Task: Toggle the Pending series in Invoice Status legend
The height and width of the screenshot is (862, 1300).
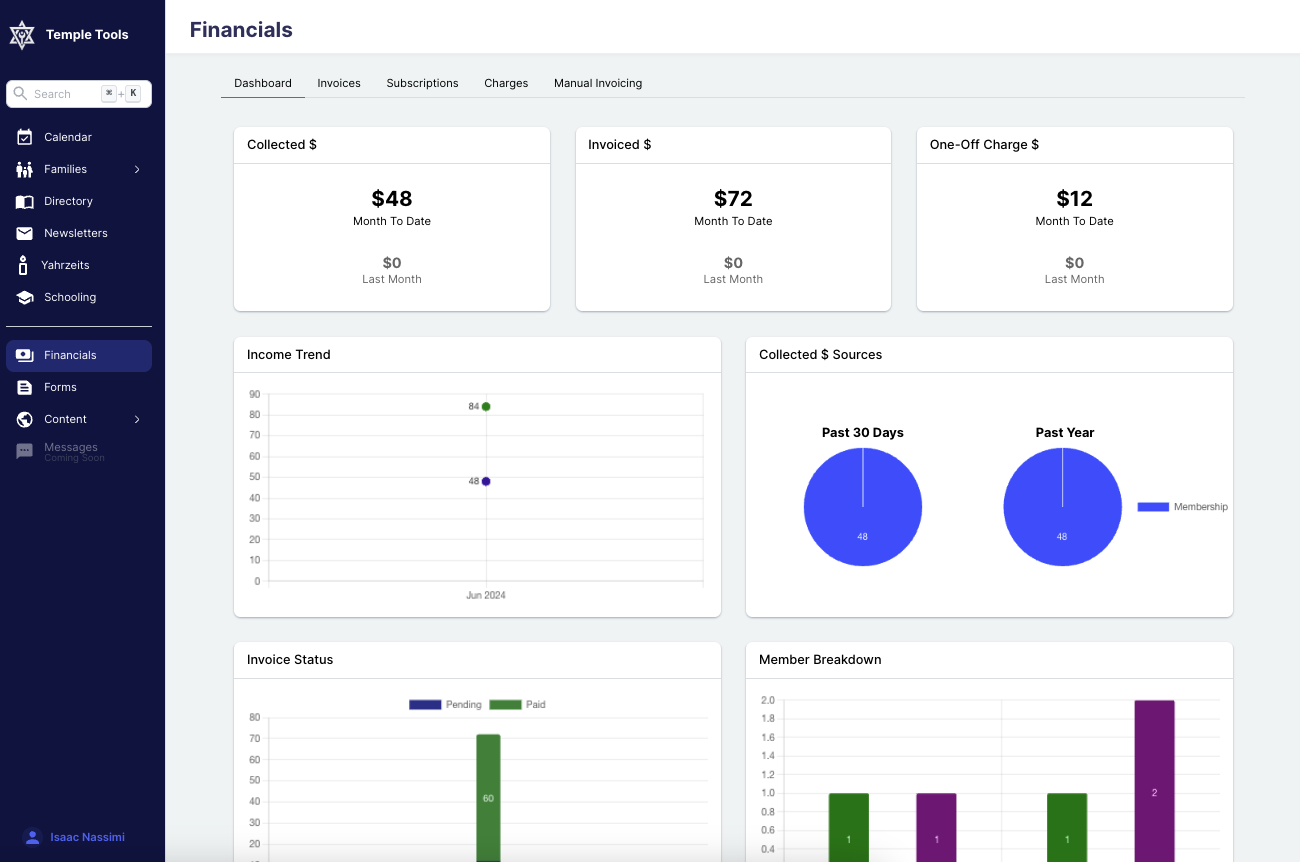Action: pos(434,704)
